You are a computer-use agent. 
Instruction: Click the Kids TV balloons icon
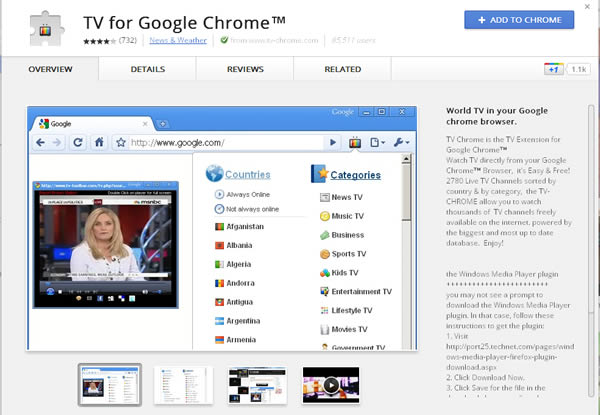(324, 273)
